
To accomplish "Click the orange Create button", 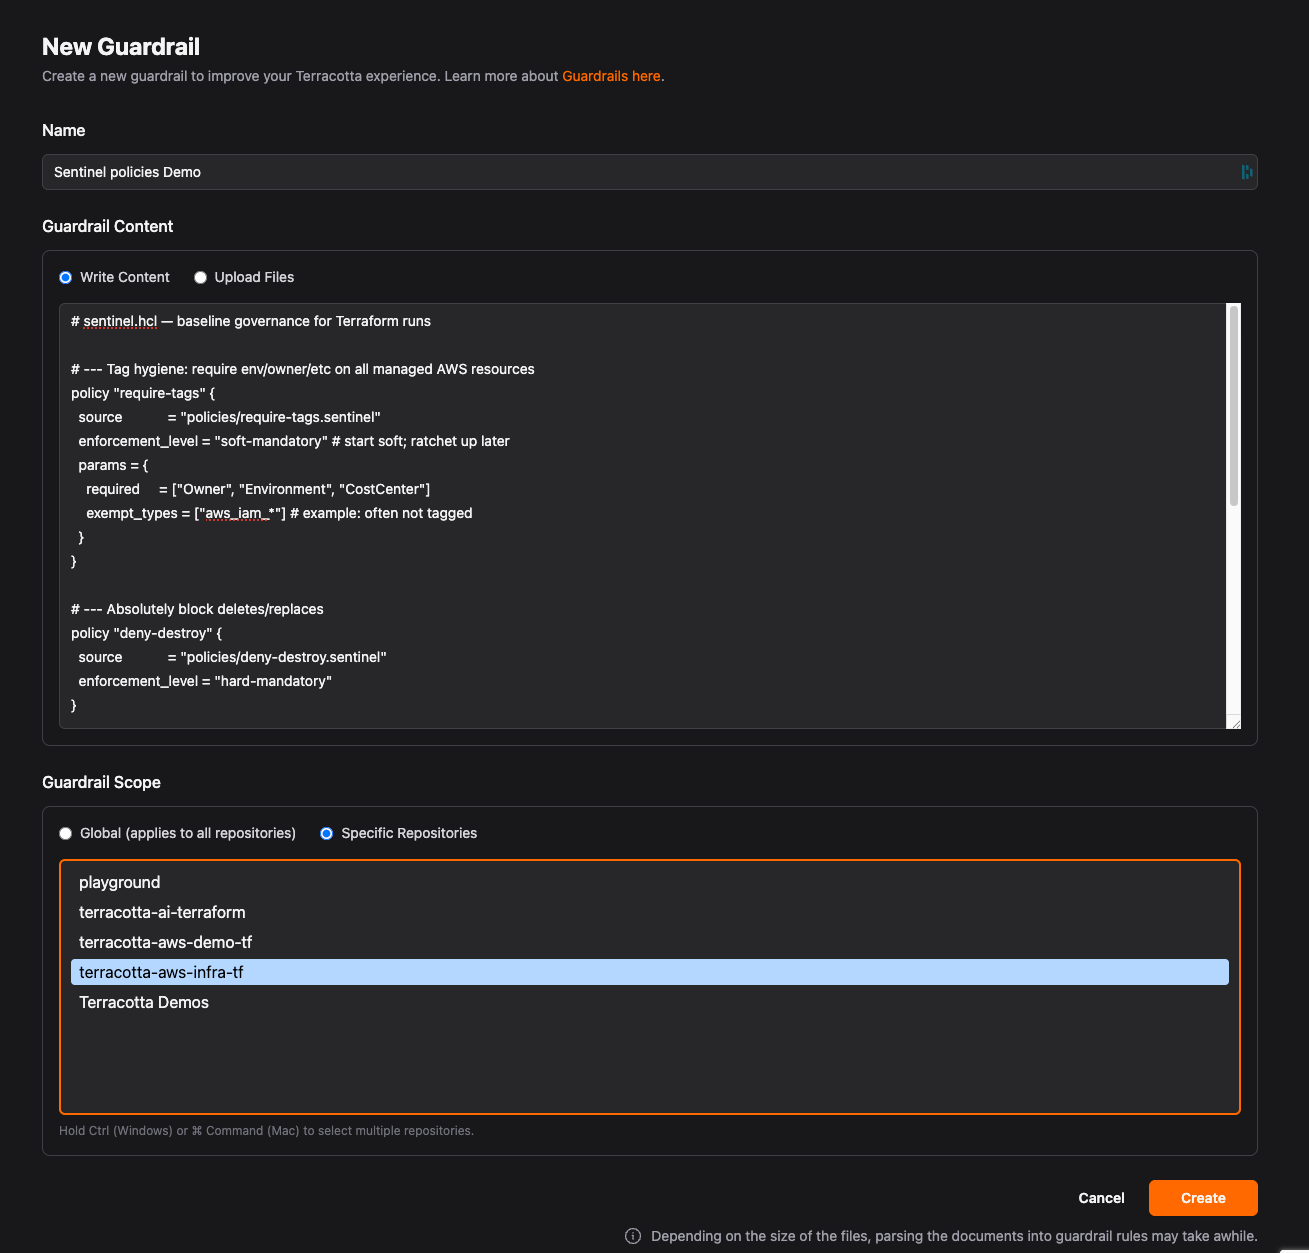I will (1202, 1198).
